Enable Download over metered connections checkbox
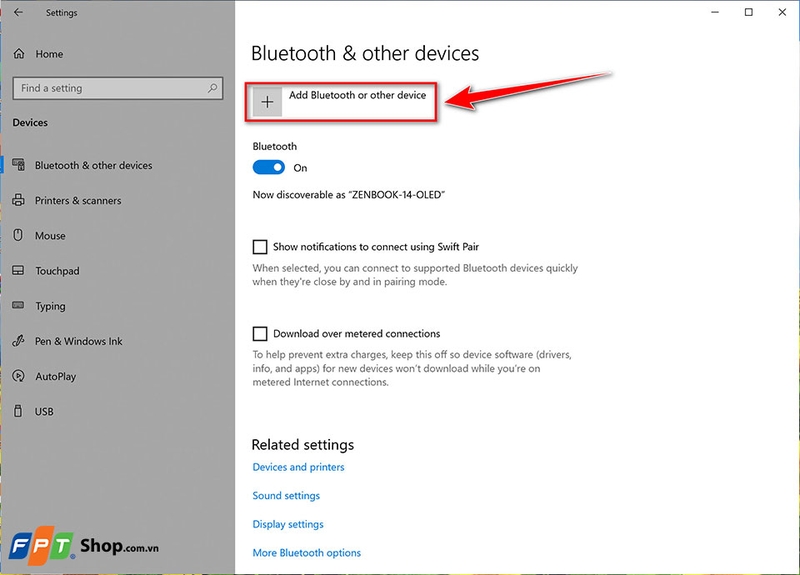 [x=260, y=334]
